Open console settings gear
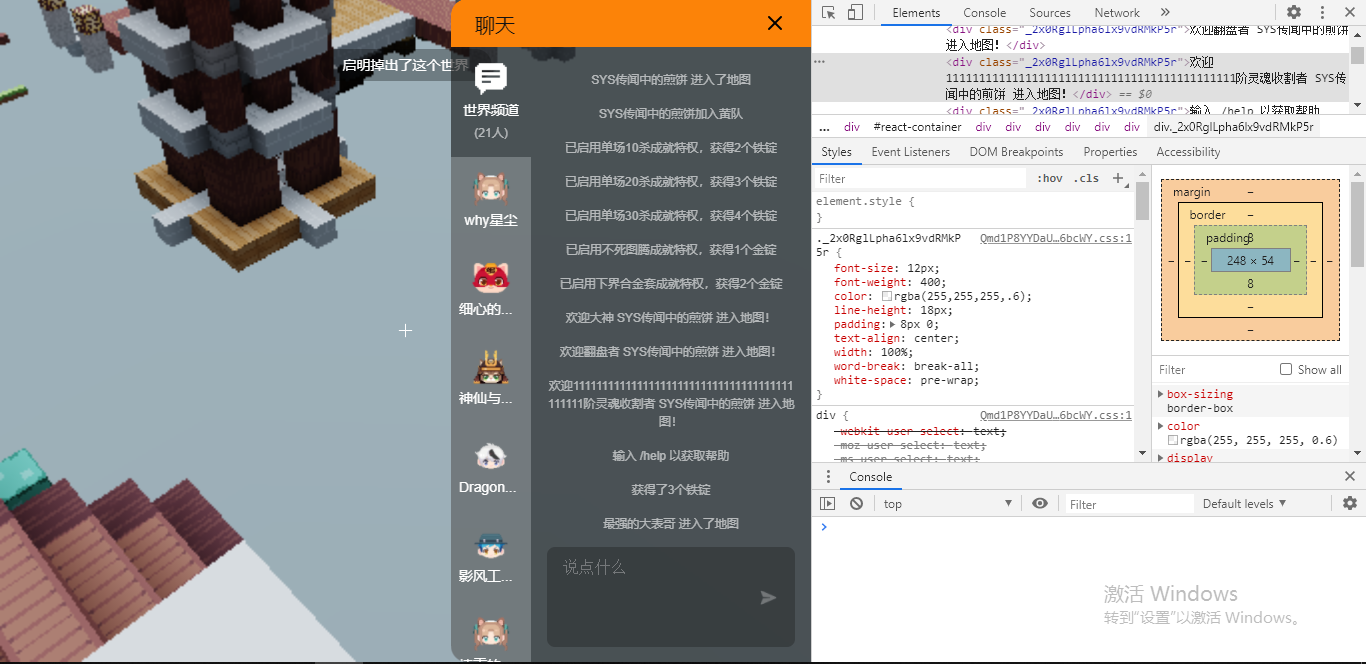This screenshot has width=1366, height=664. [1349, 504]
